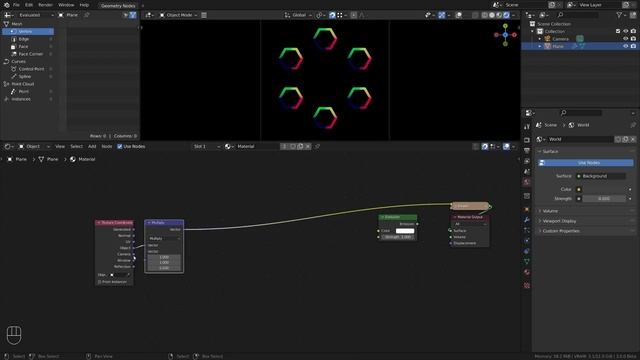640x360 pixels.
Task: Open the File menu
Action: tap(16, 5)
